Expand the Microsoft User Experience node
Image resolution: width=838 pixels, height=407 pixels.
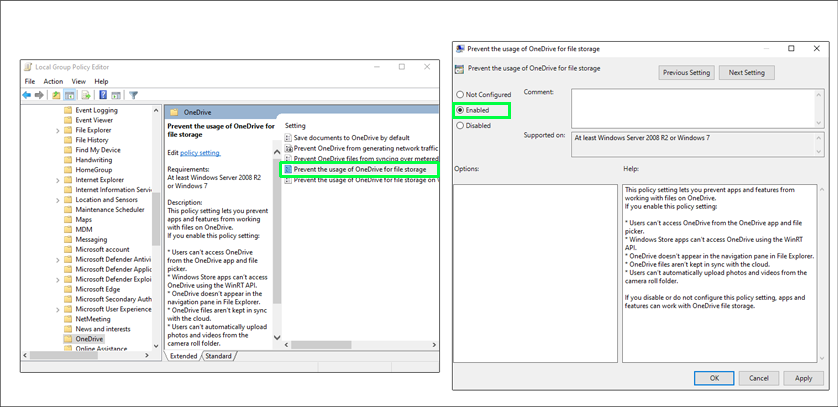coord(58,309)
